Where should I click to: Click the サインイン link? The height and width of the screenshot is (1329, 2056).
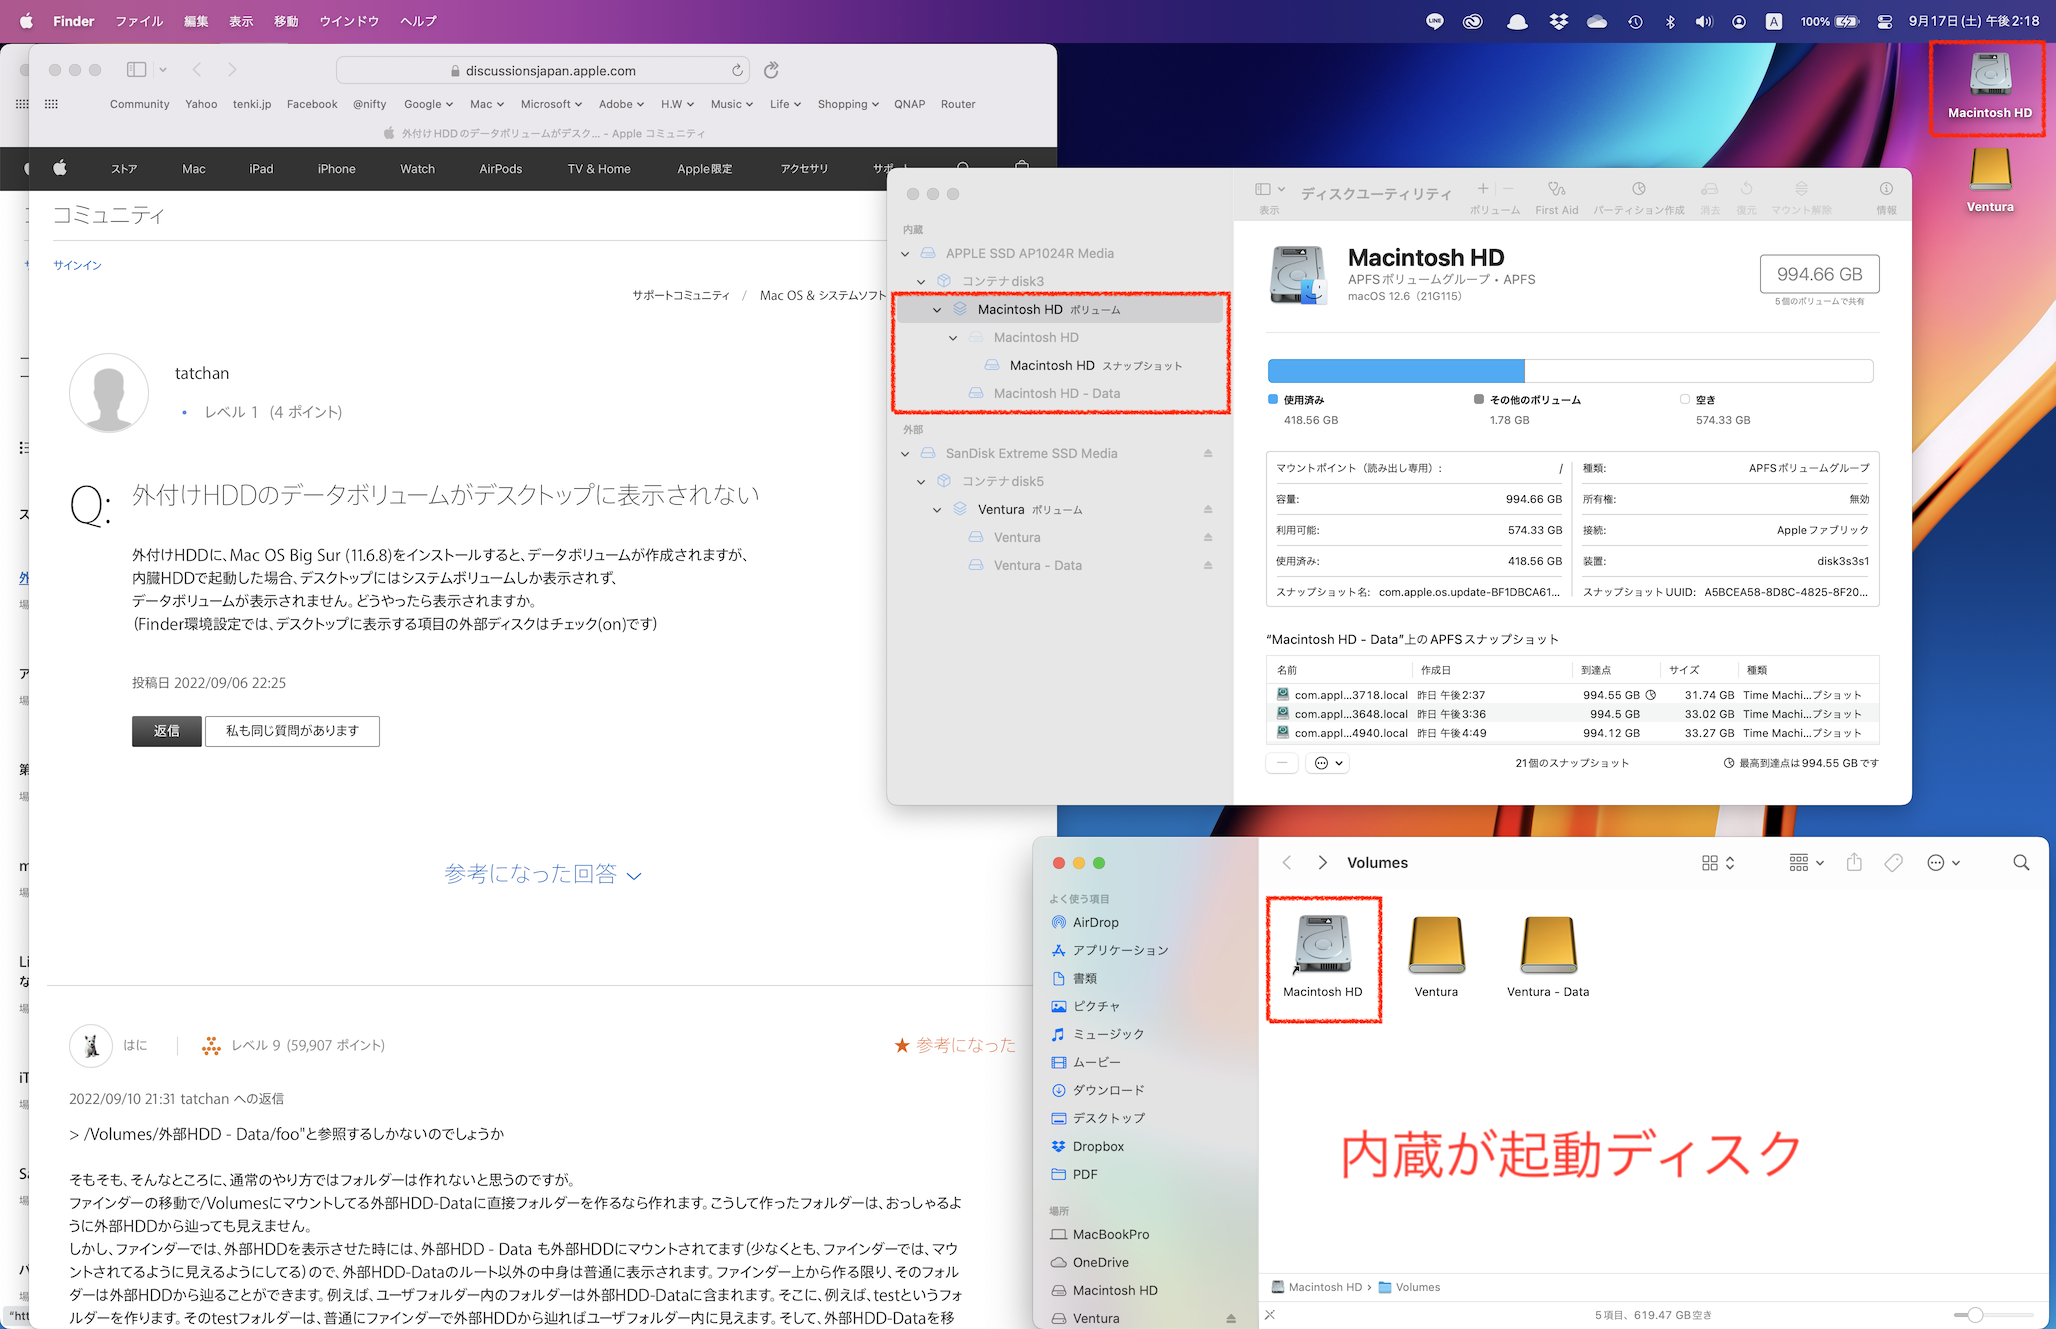(77, 265)
